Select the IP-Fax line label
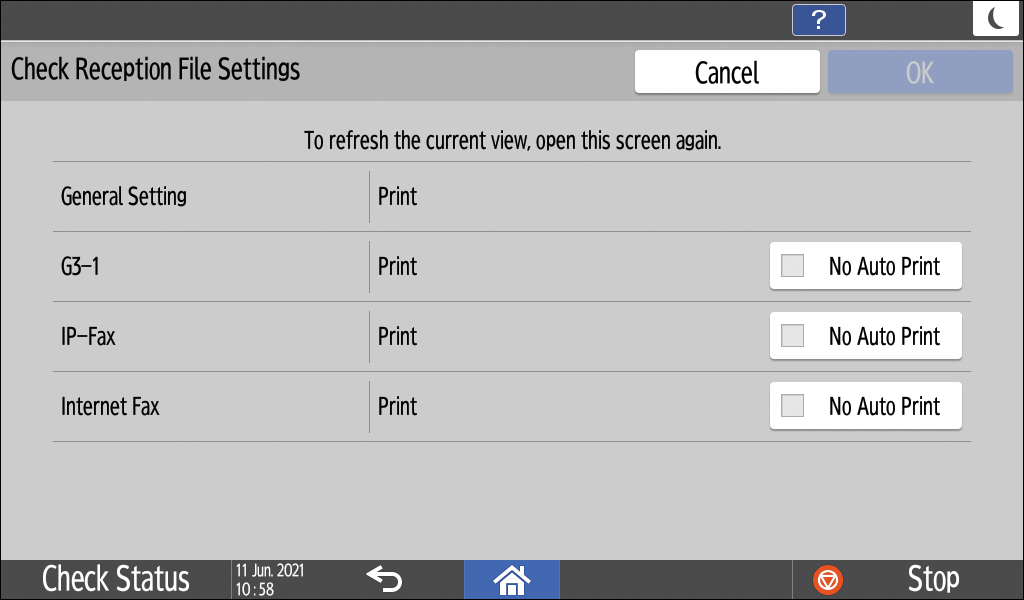The width and height of the screenshot is (1024, 600). 88,337
